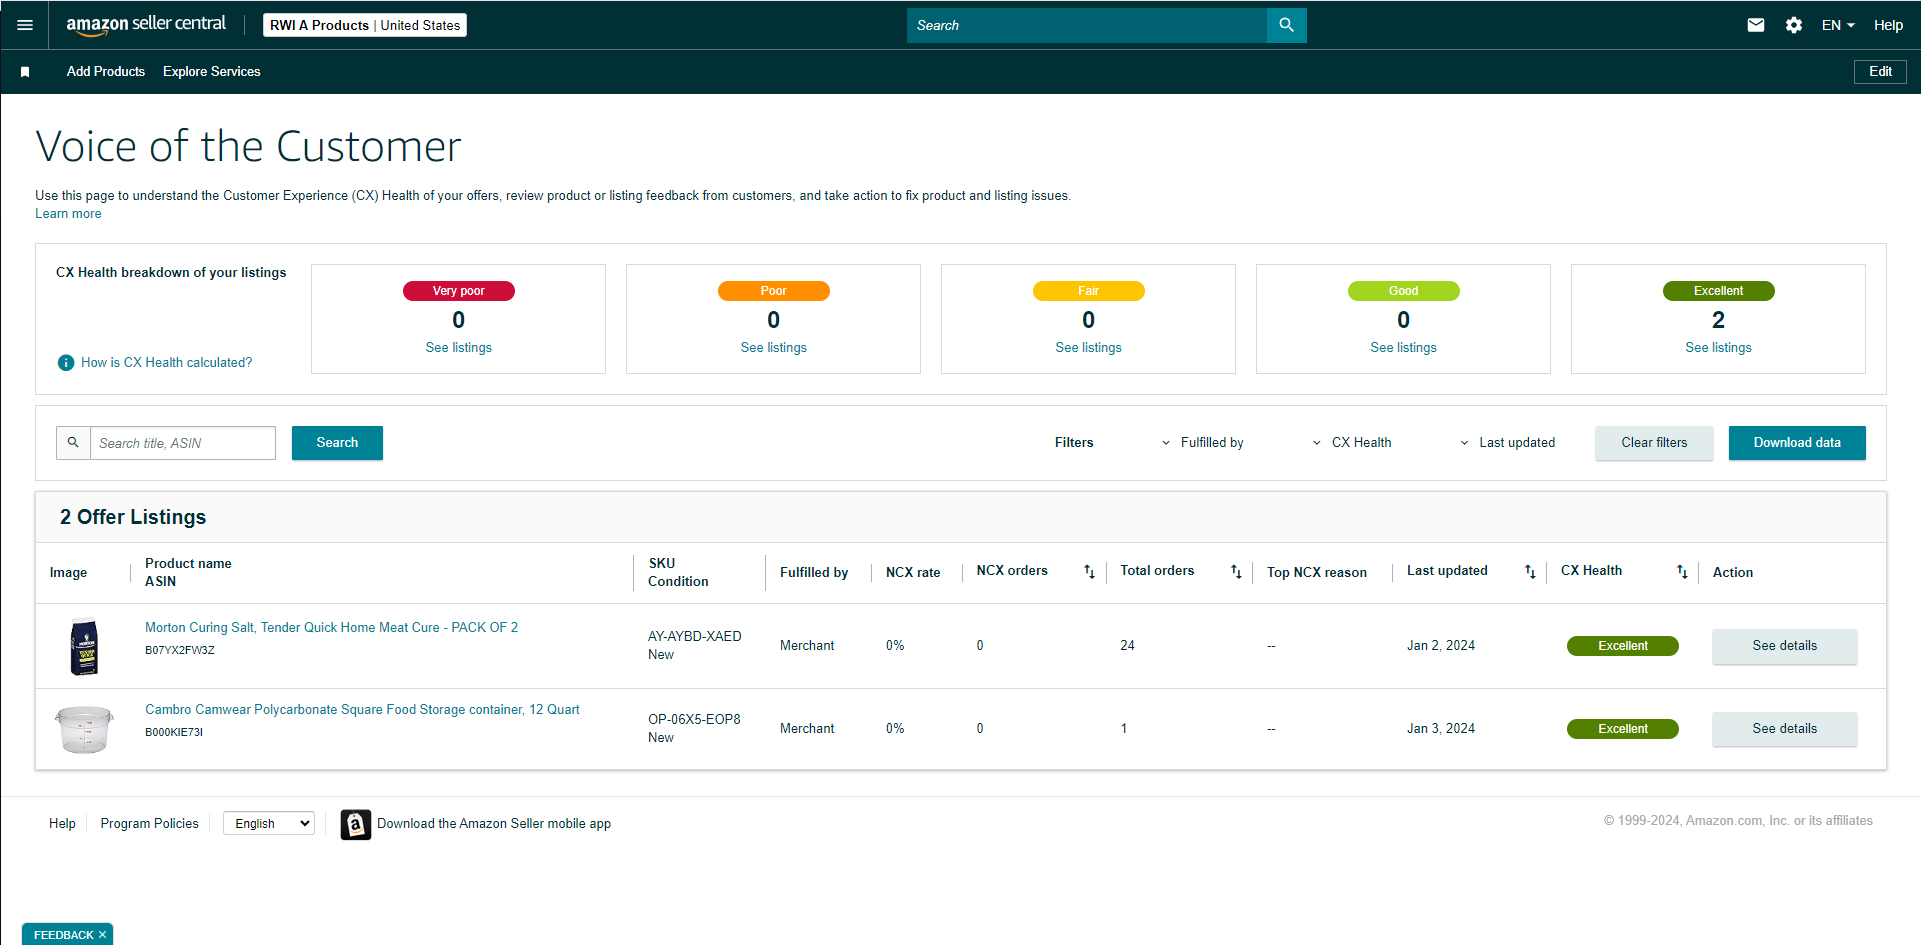The image size is (1921, 945).
Task: Open the Morton Curing Salt product thumbnail
Action: 85,647
